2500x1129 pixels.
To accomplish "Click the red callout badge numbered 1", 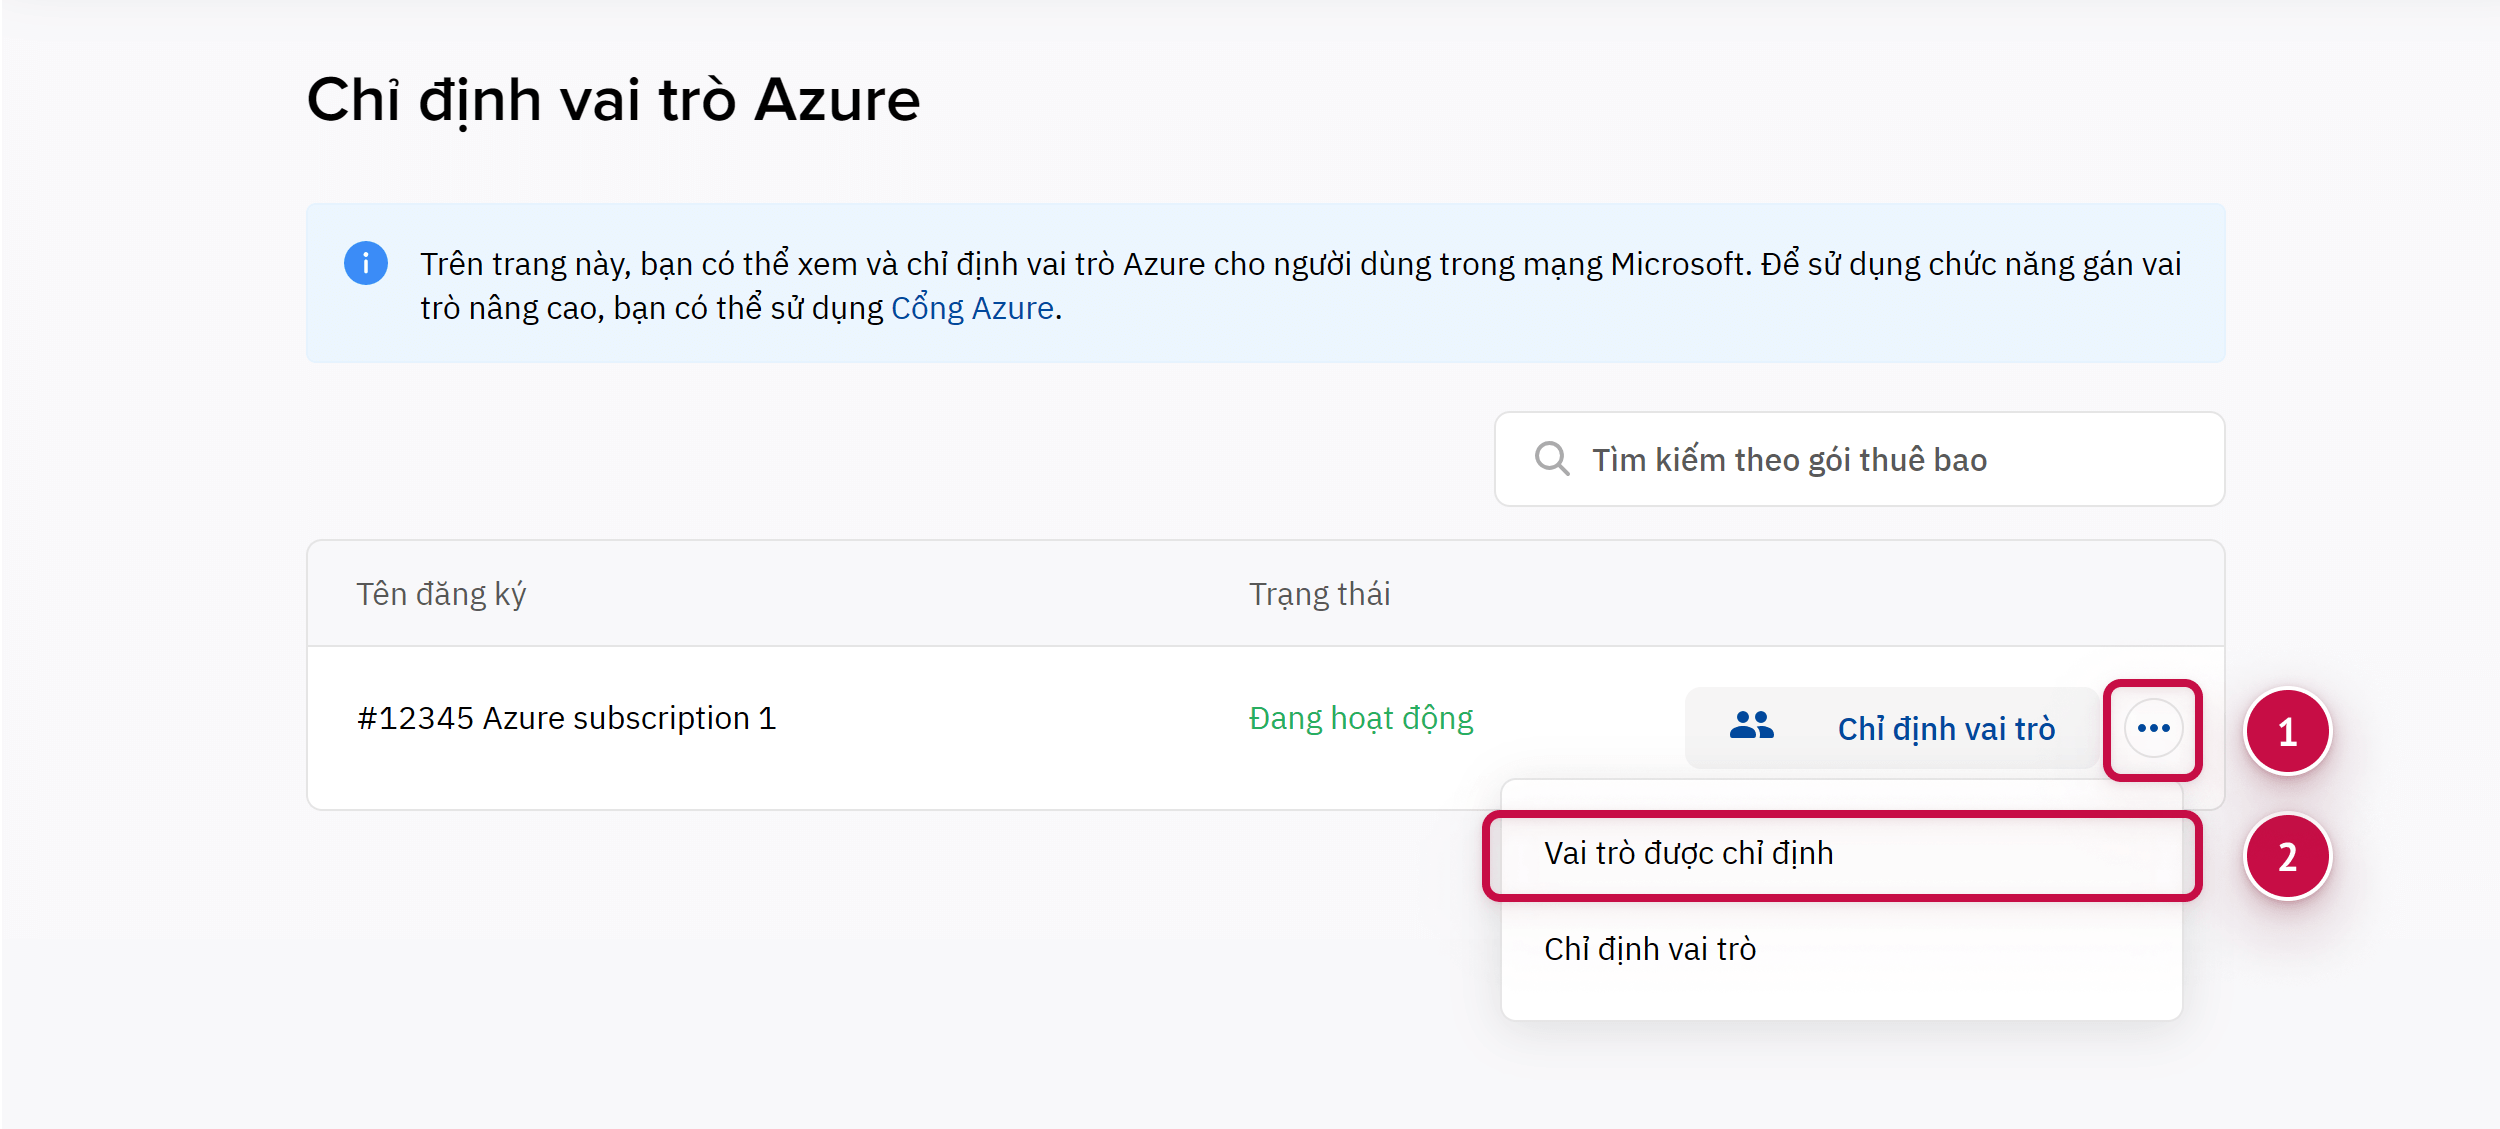I will tap(2287, 732).
